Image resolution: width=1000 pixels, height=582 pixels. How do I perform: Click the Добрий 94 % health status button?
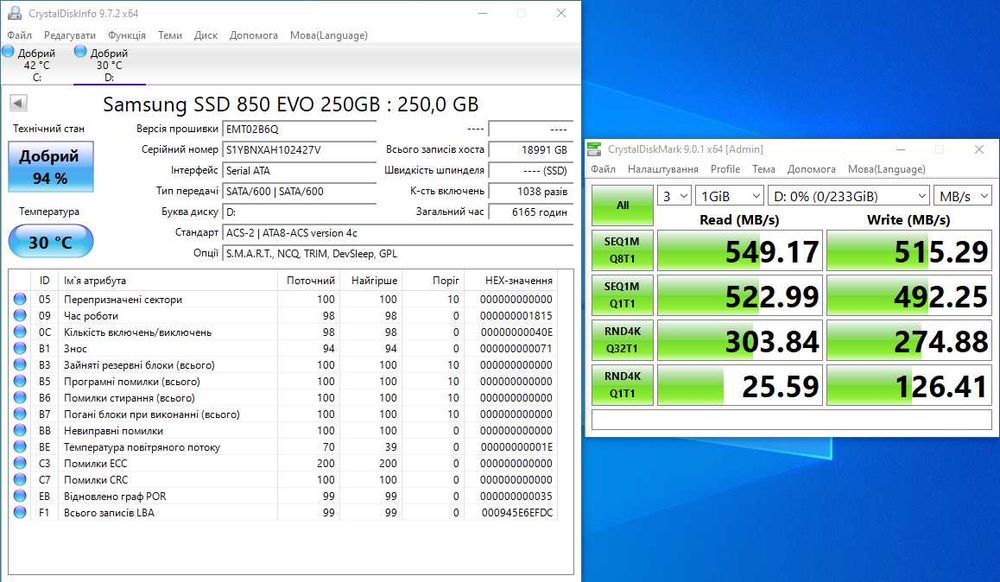click(51, 167)
